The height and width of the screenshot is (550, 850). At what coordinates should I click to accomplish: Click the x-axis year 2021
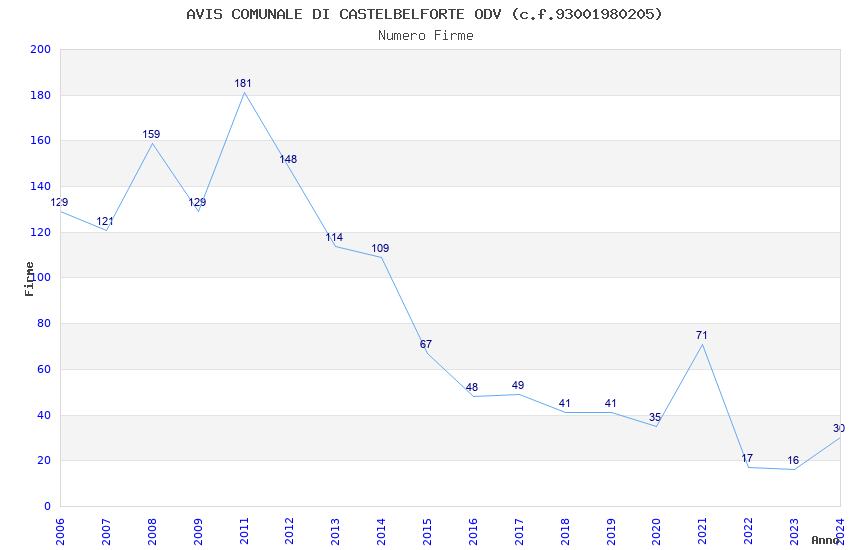click(x=703, y=532)
